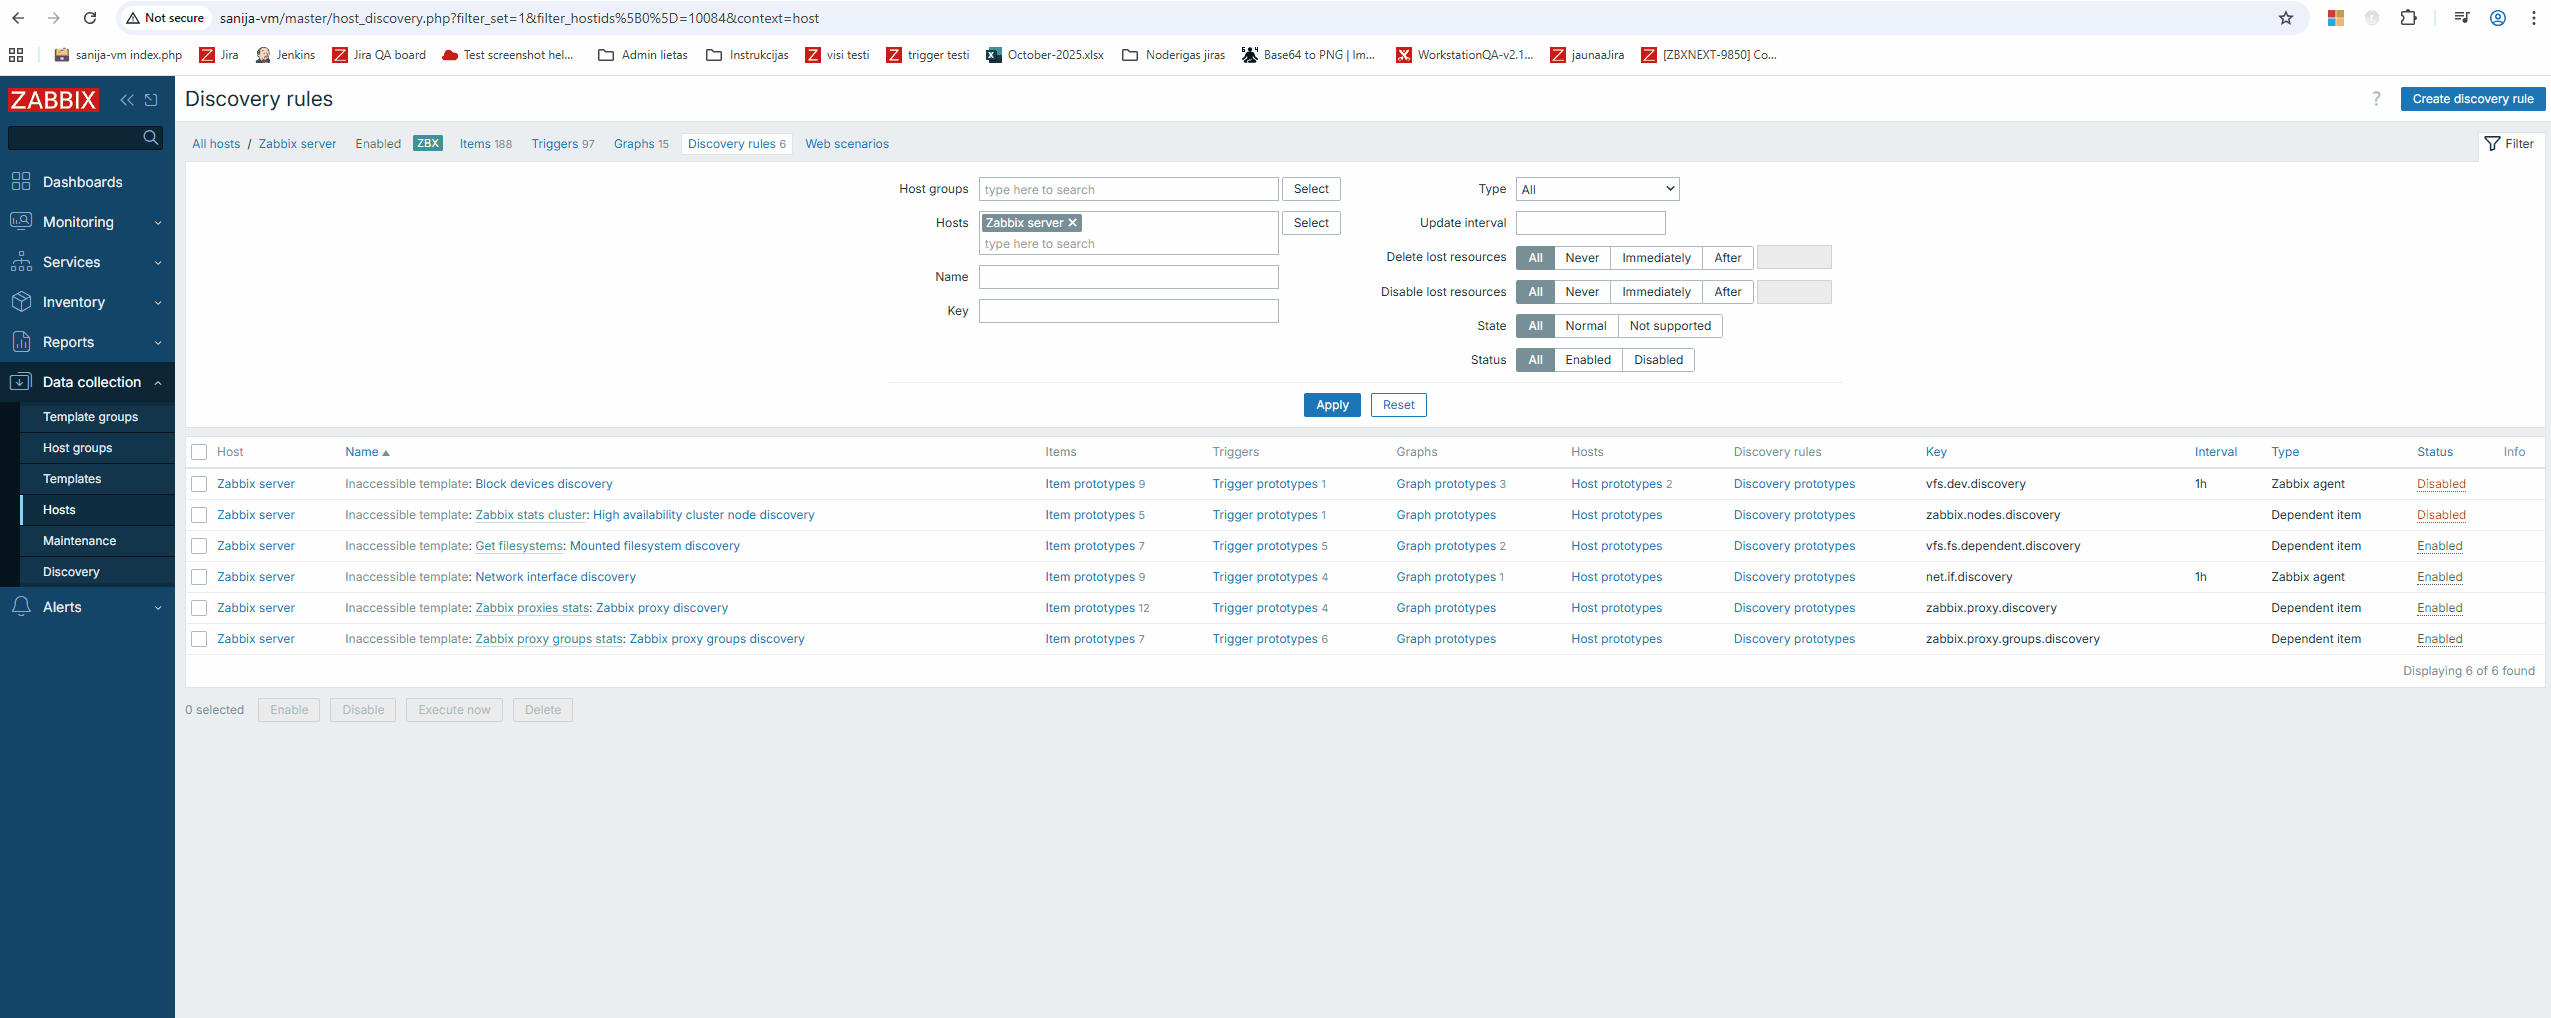2551x1018 pixels.
Task: Click into the Update interval field
Action: [x=1590, y=223]
